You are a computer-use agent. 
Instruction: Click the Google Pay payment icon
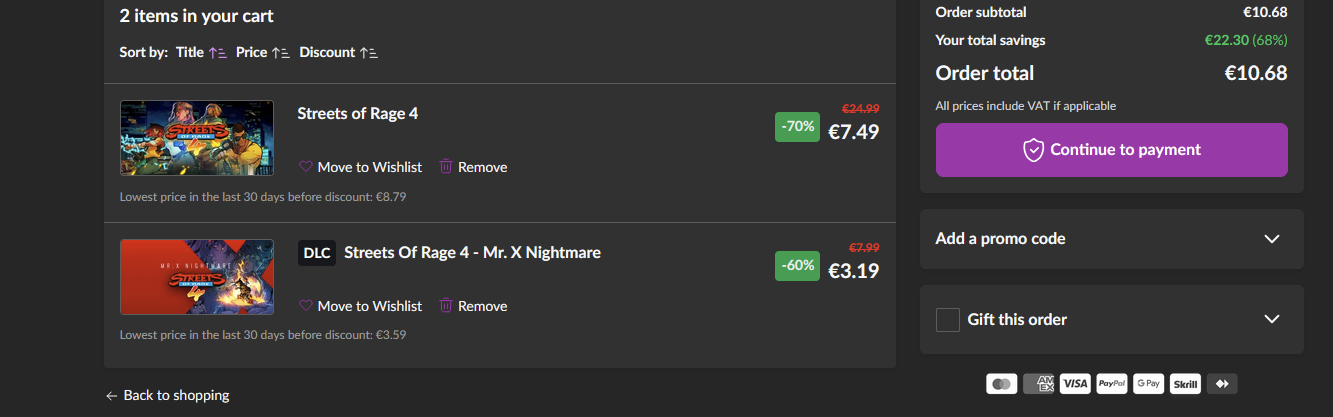(x=1149, y=383)
